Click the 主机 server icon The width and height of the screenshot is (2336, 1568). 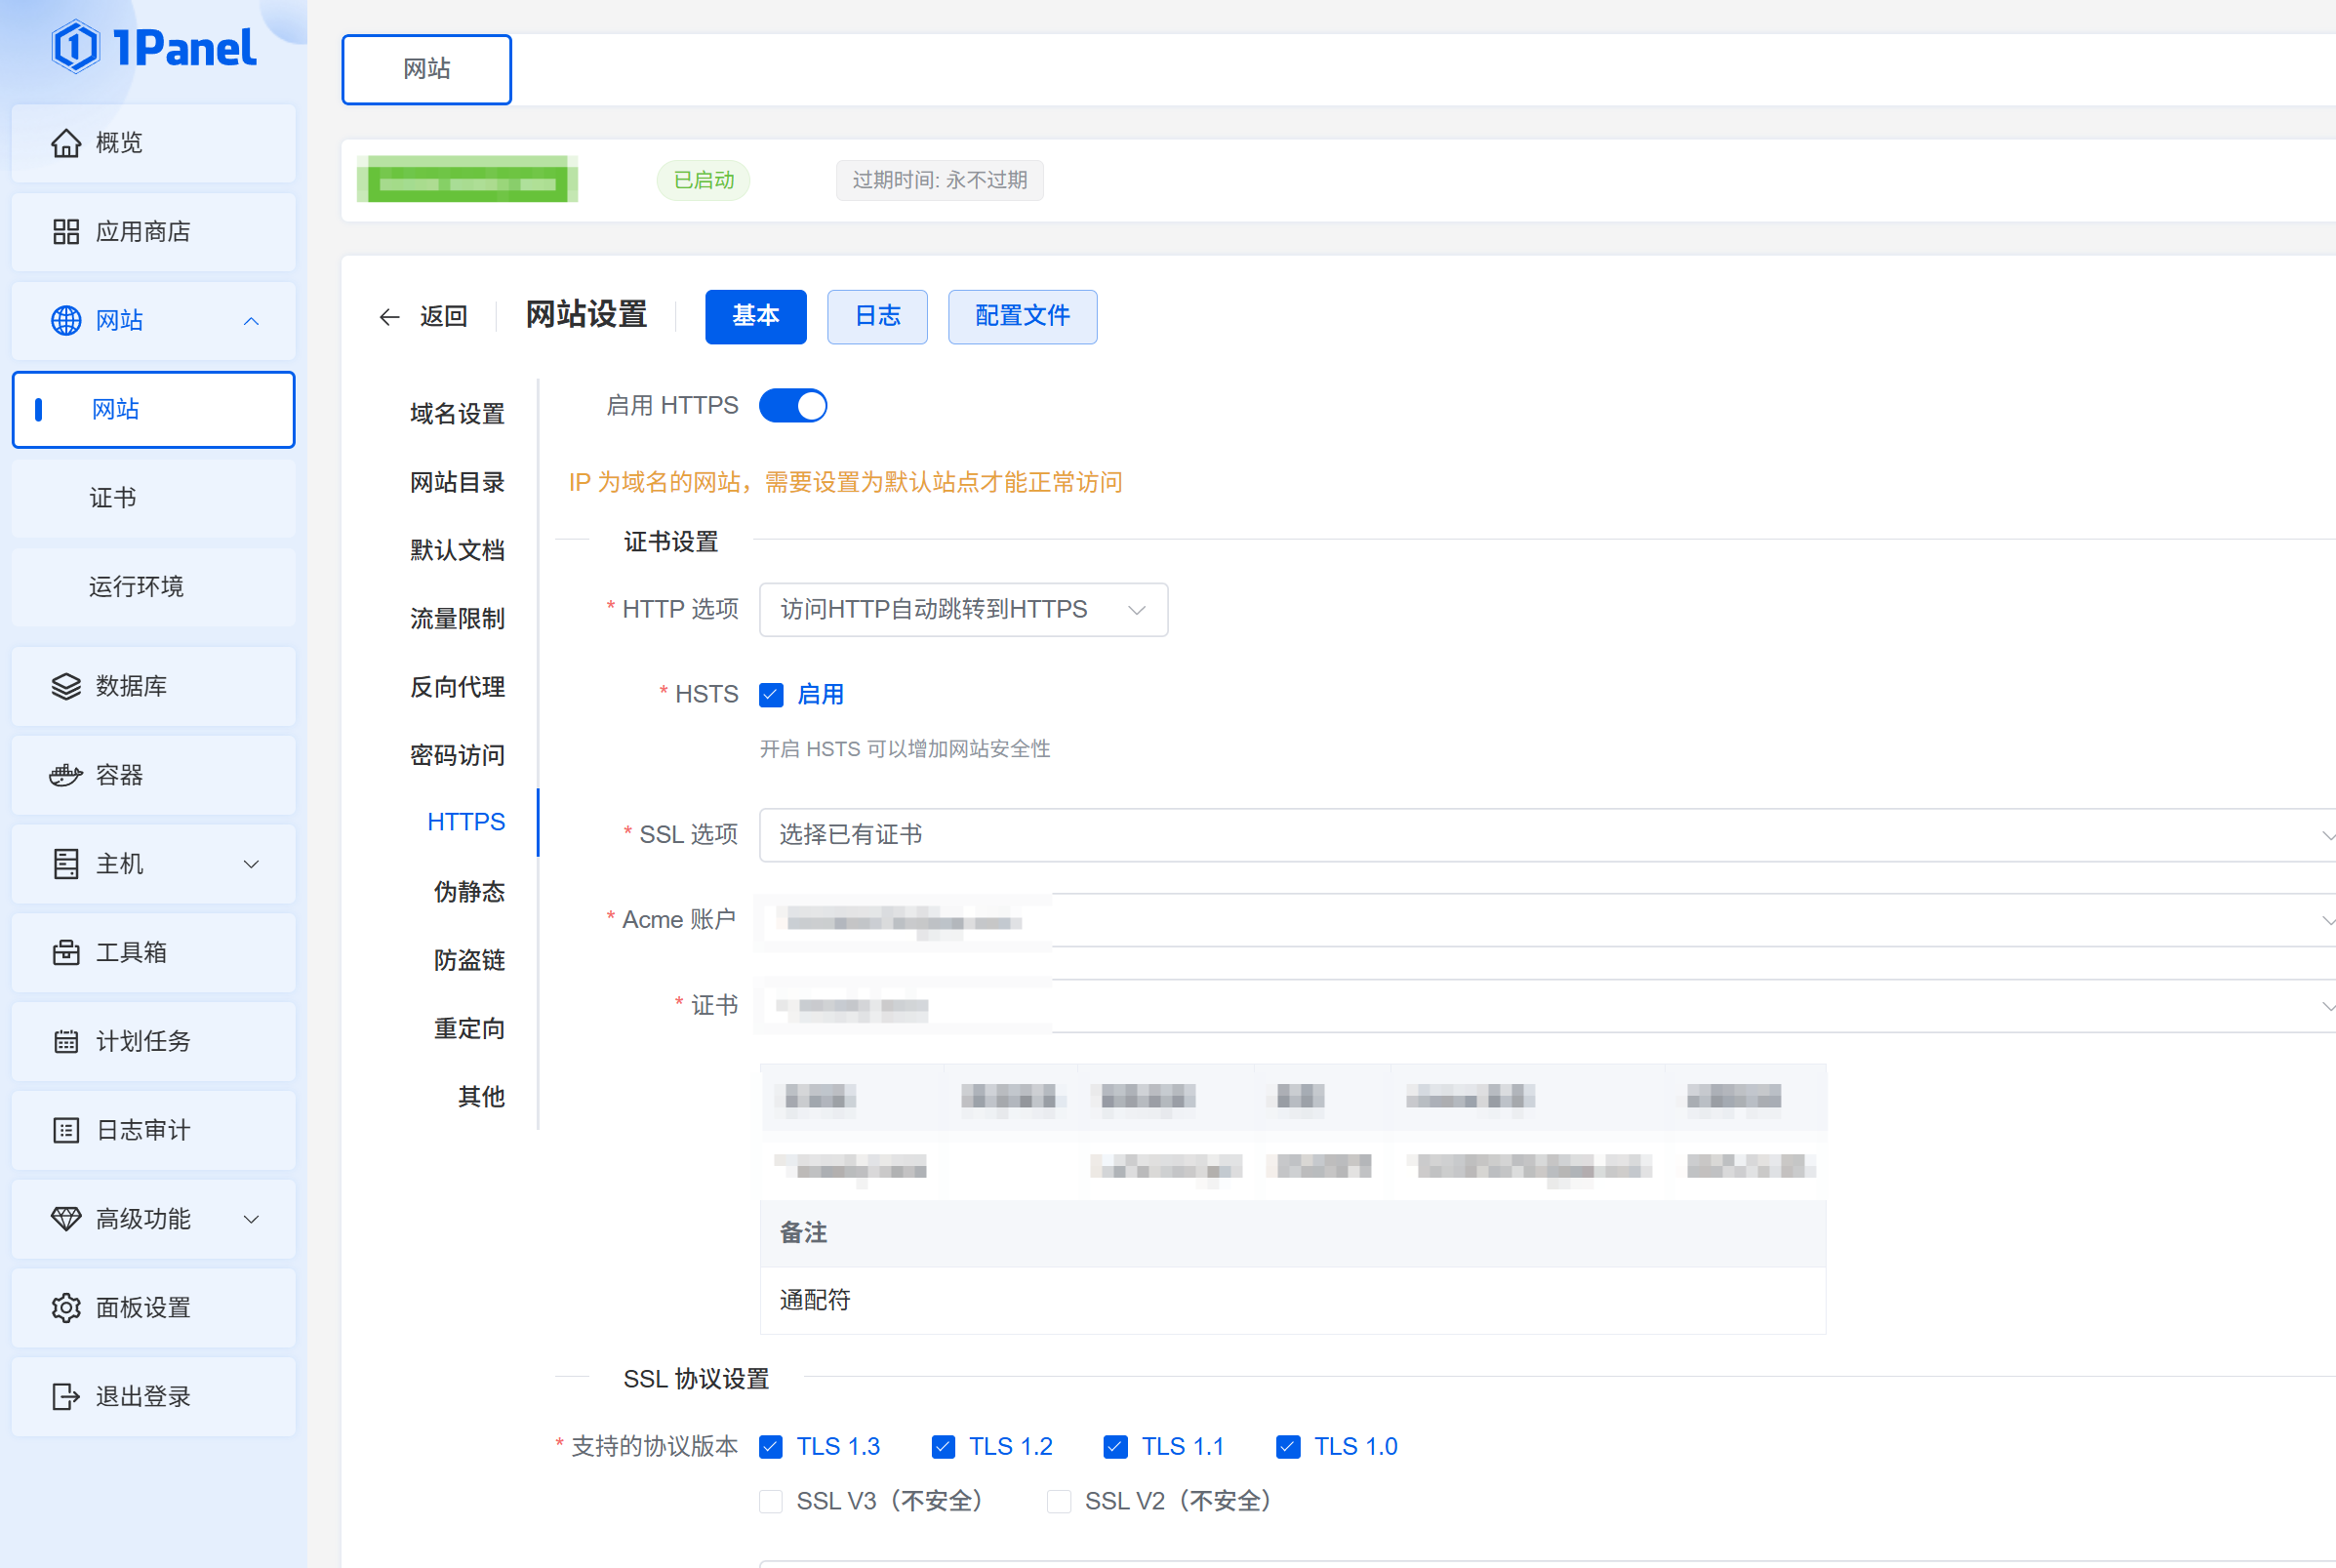[66, 864]
